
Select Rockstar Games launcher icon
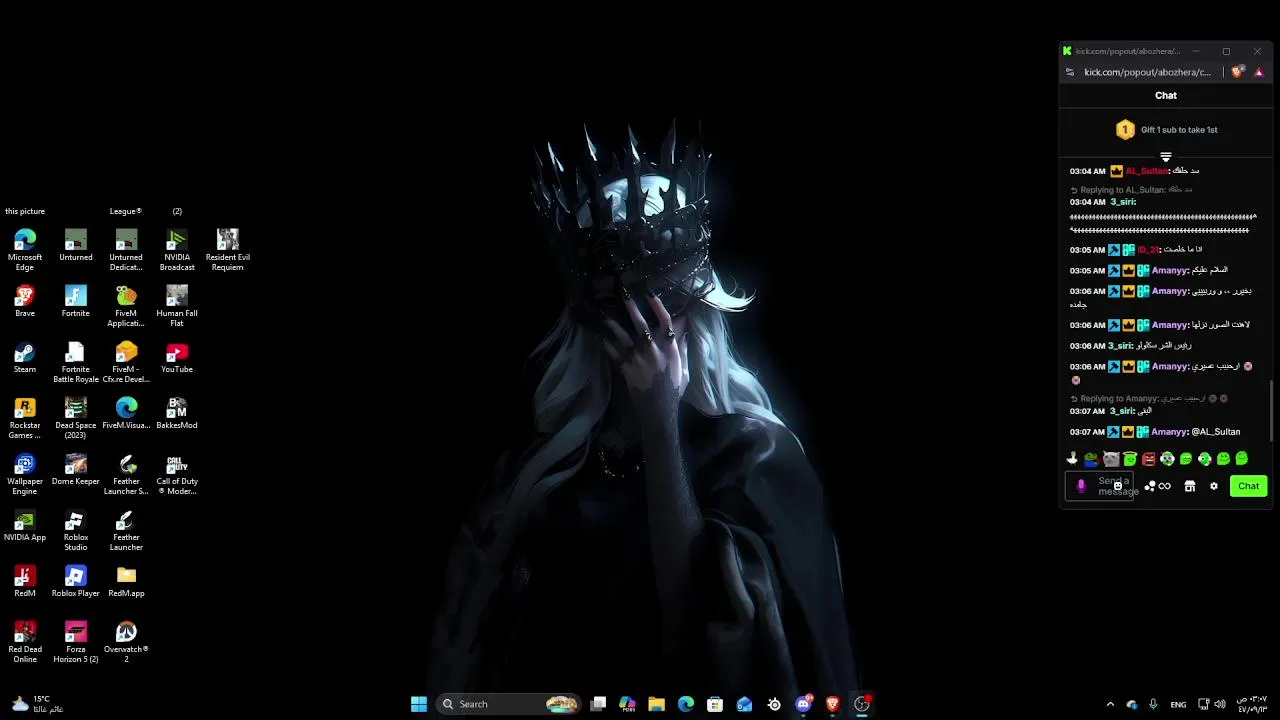pos(25,418)
